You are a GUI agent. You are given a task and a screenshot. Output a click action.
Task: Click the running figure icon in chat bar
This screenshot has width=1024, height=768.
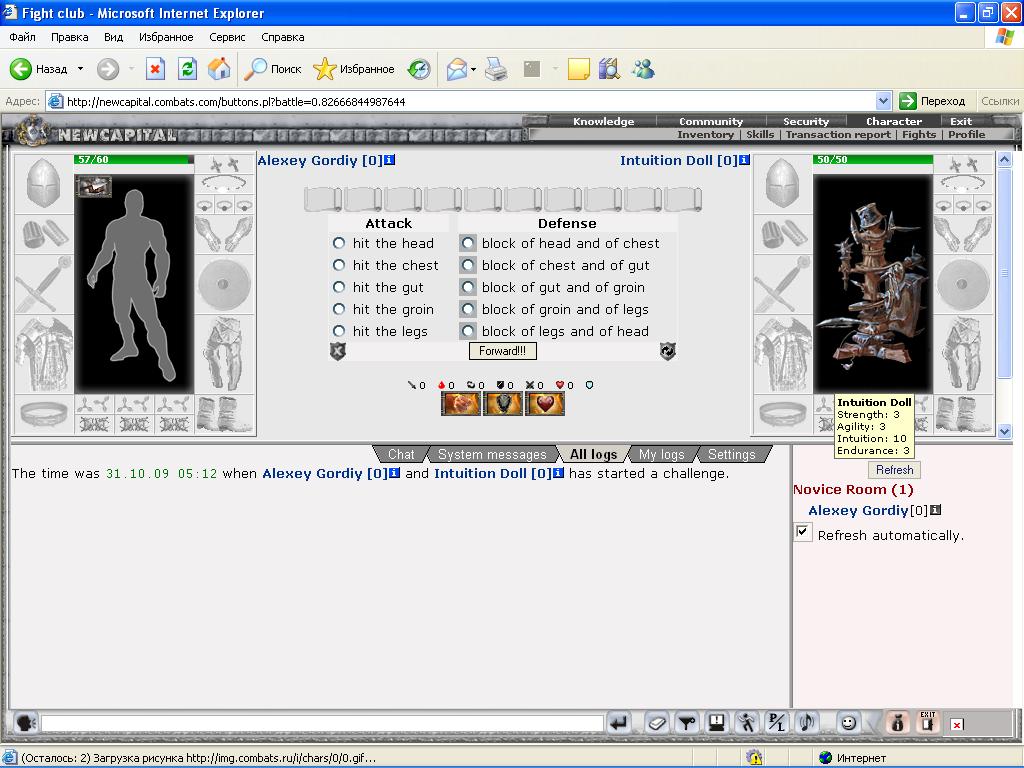coord(746,722)
